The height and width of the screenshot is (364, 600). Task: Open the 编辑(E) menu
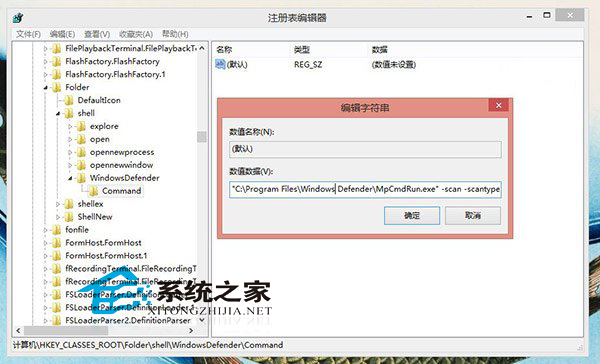coord(62,34)
